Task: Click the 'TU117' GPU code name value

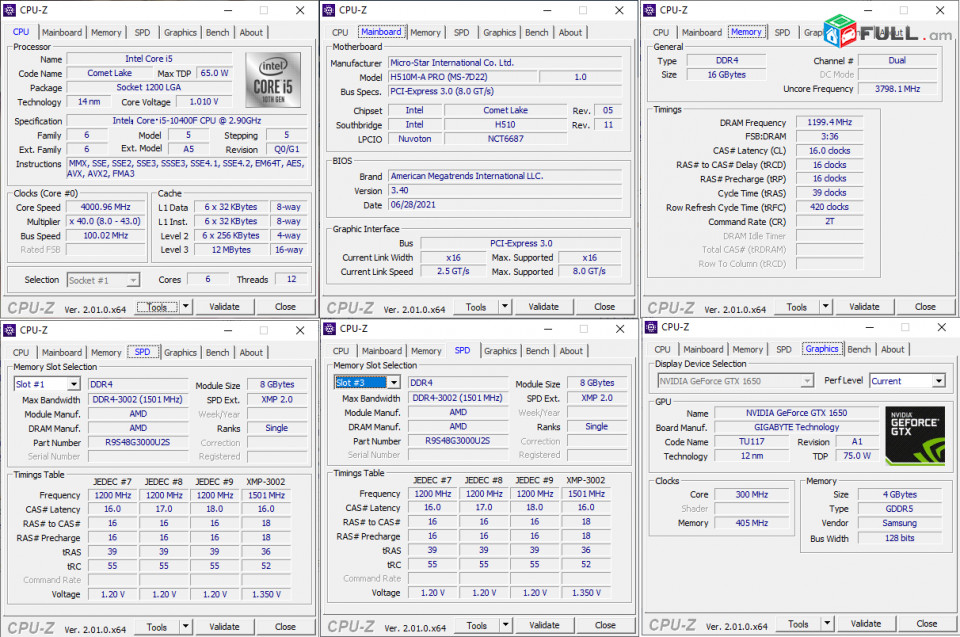Action: click(751, 442)
